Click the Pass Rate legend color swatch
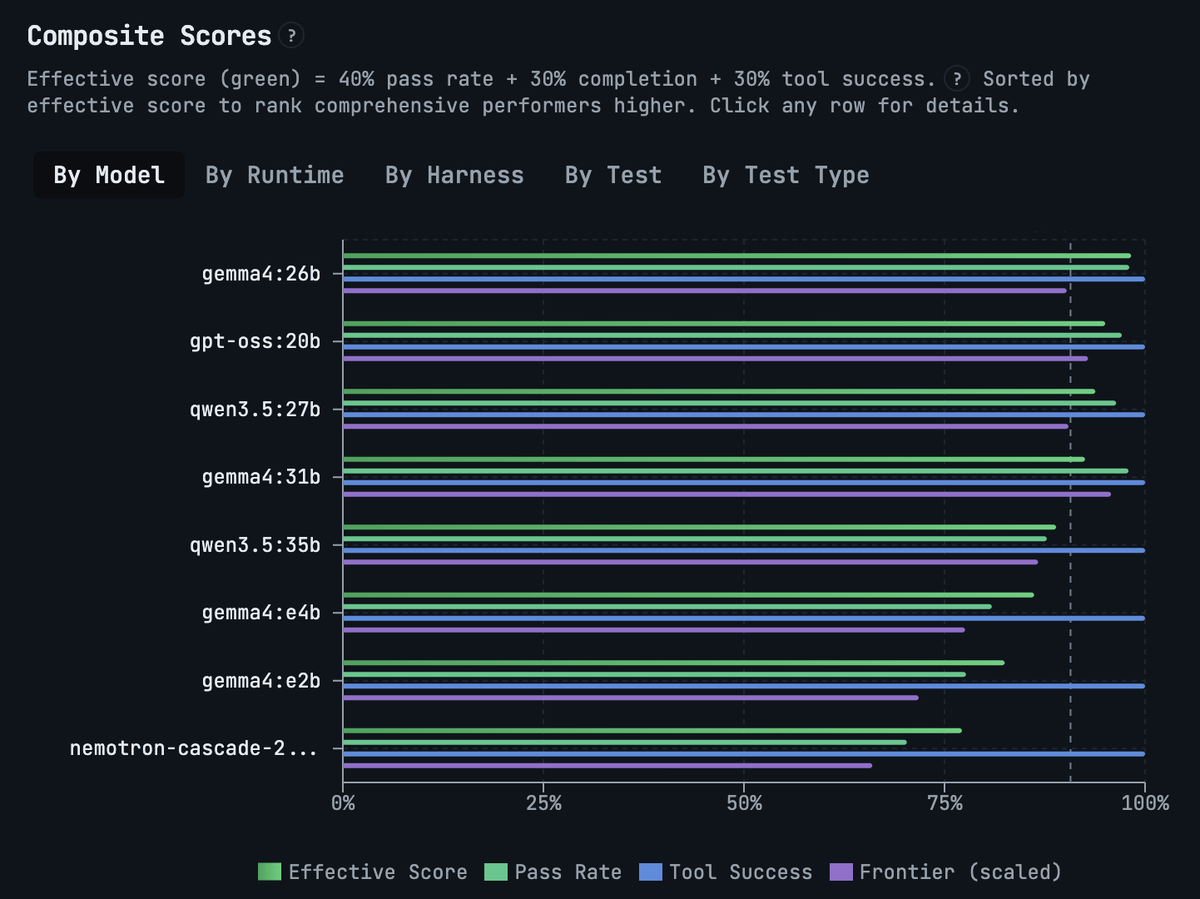Screen dimensions: 1200x899 (x=497, y=872)
